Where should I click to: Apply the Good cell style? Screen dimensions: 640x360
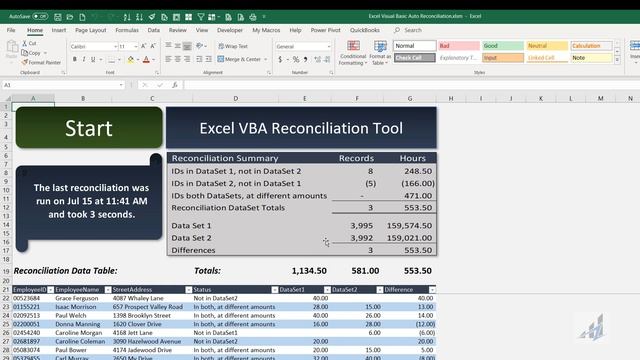coord(503,46)
